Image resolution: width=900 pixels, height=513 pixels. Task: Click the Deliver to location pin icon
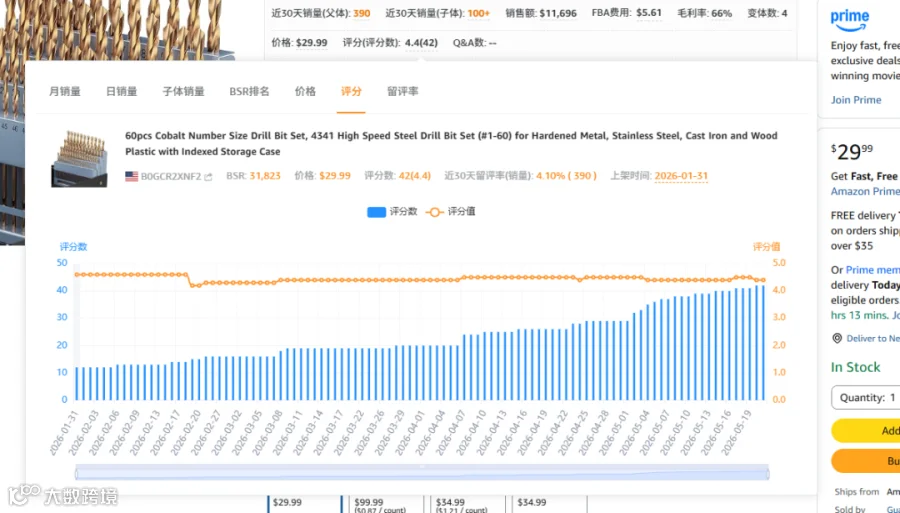tap(837, 339)
